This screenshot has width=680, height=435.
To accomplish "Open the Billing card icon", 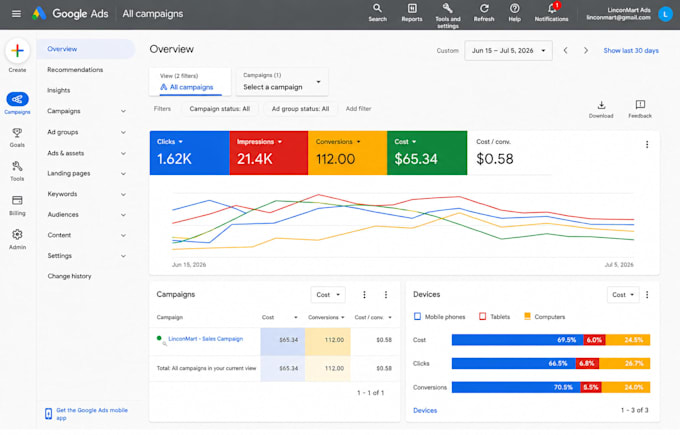I will tap(17, 200).
